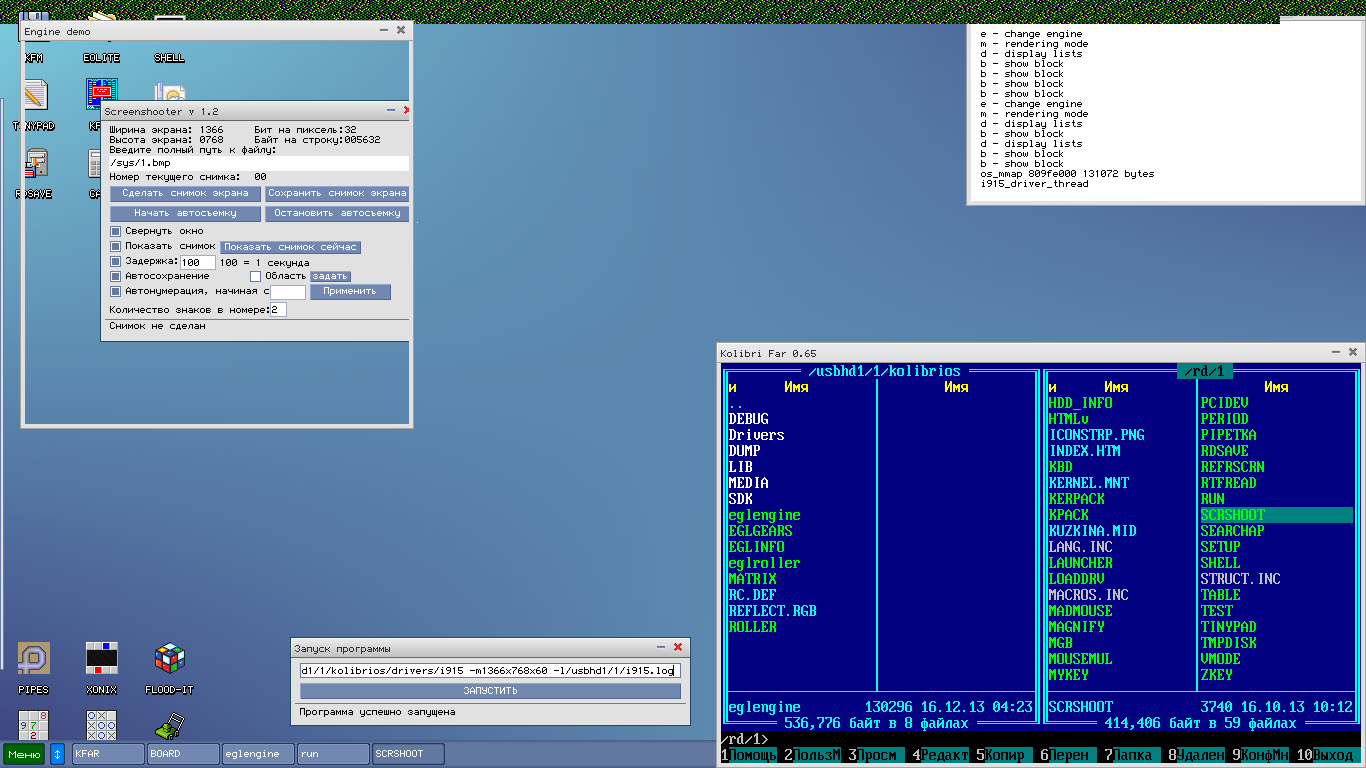
Task: Select the eglengine file in left panel
Action: coord(764,515)
